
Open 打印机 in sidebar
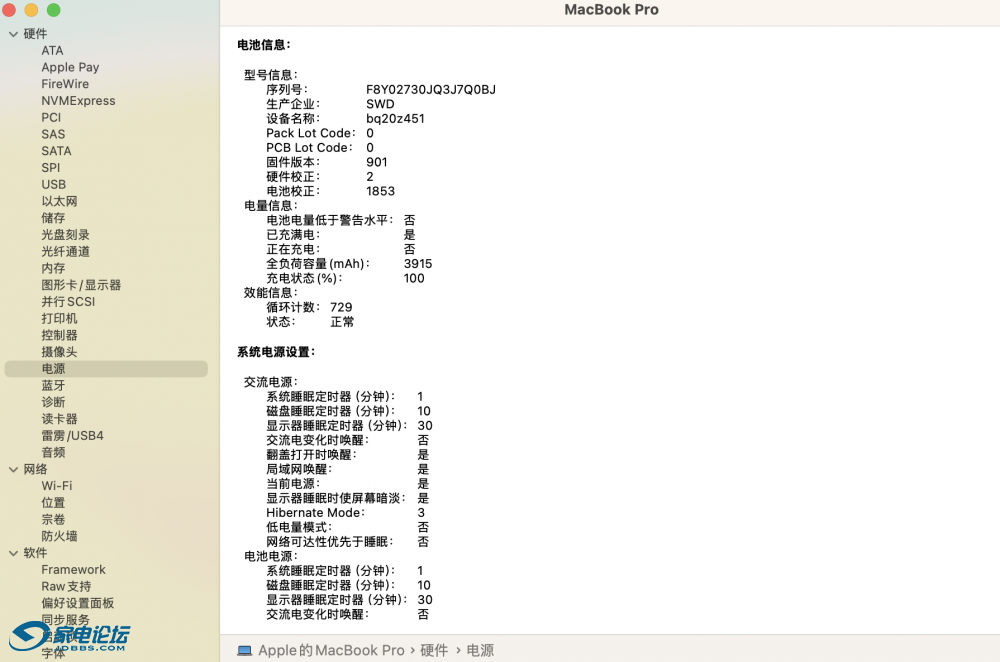coord(59,318)
